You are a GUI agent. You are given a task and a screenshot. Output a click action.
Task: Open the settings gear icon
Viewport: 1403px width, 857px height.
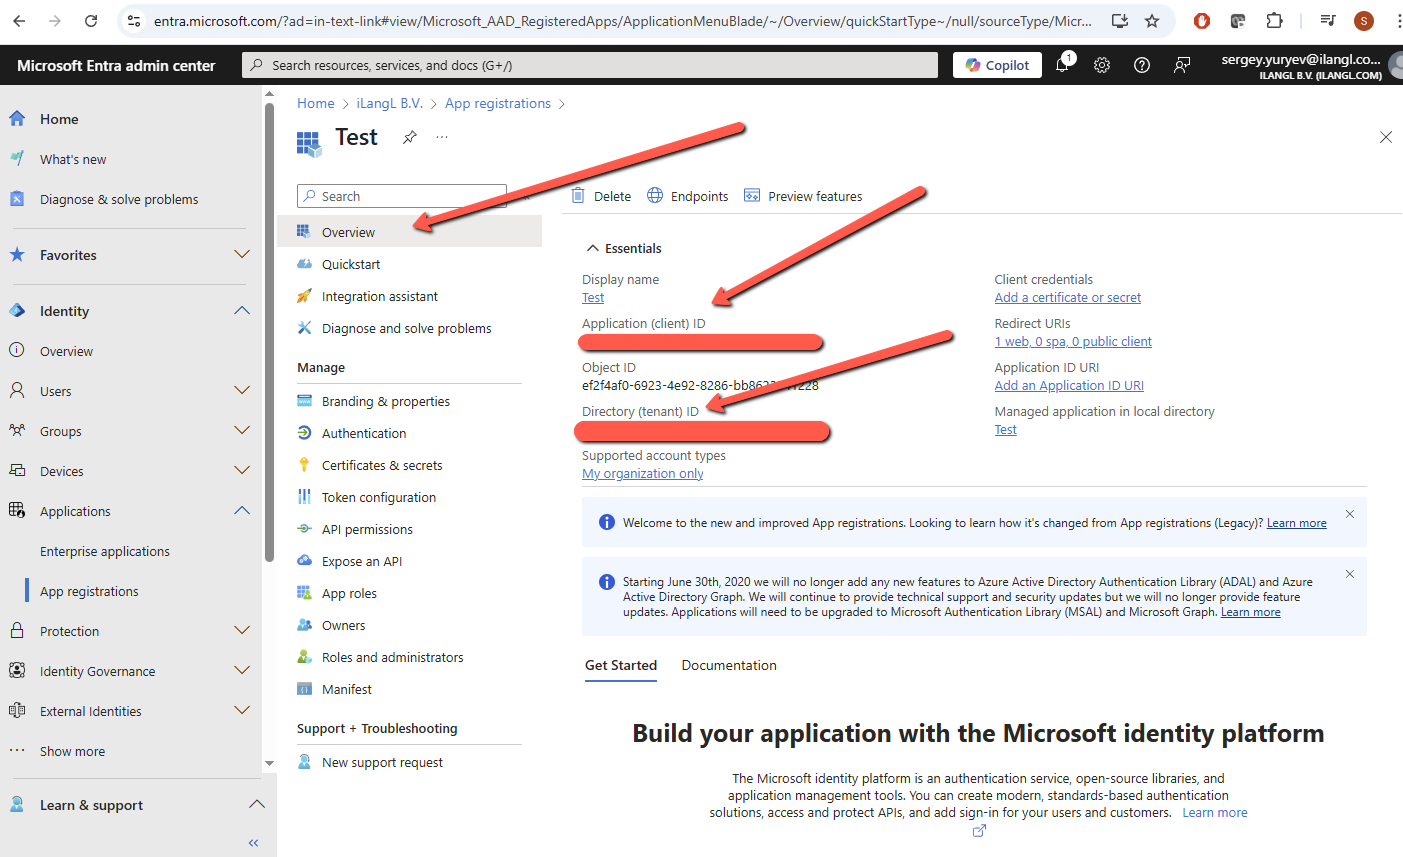coord(1102,65)
